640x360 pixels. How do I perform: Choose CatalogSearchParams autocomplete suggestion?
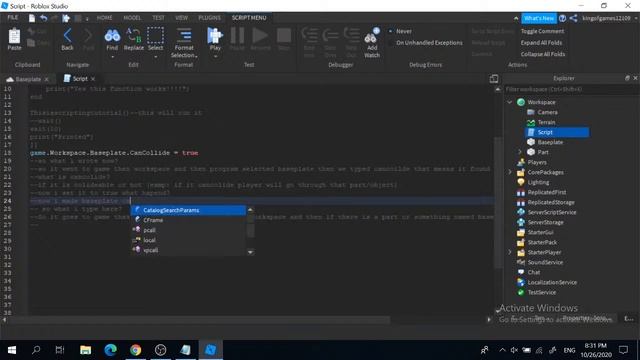coord(189,210)
